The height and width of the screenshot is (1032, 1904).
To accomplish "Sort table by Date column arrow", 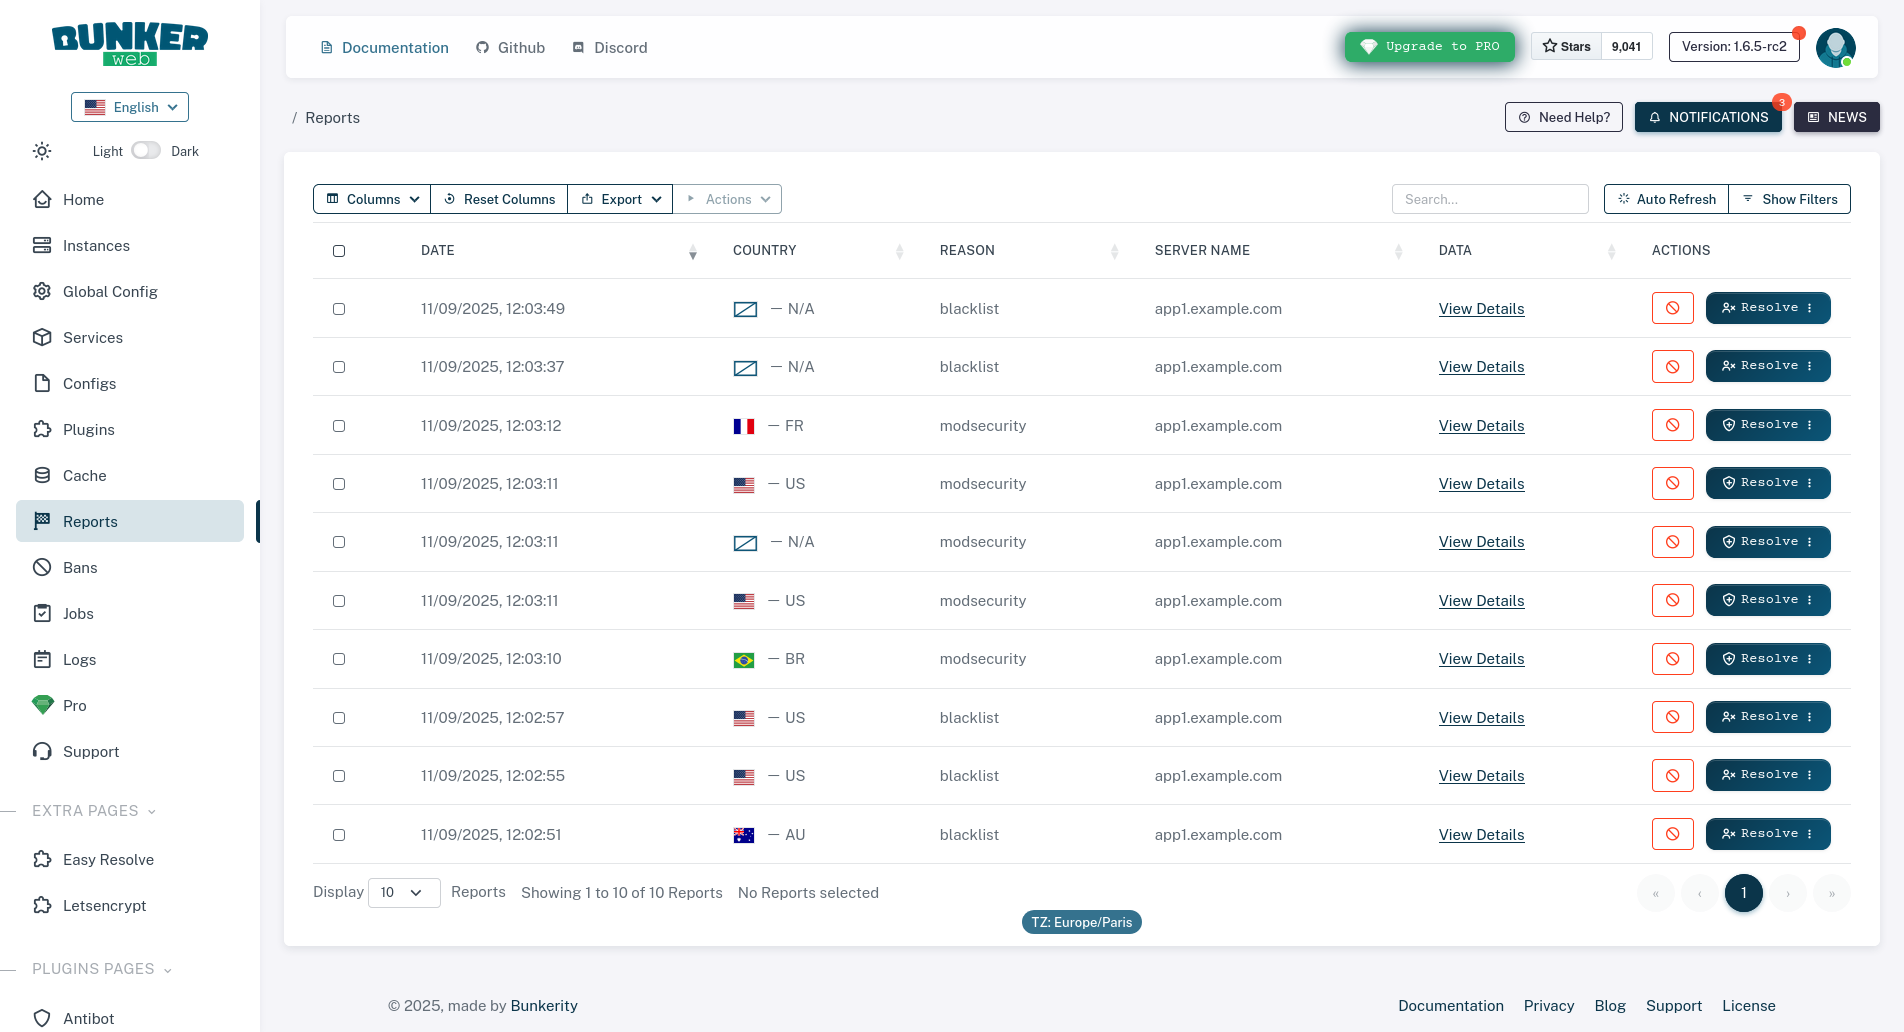I will (x=692, y=252).
